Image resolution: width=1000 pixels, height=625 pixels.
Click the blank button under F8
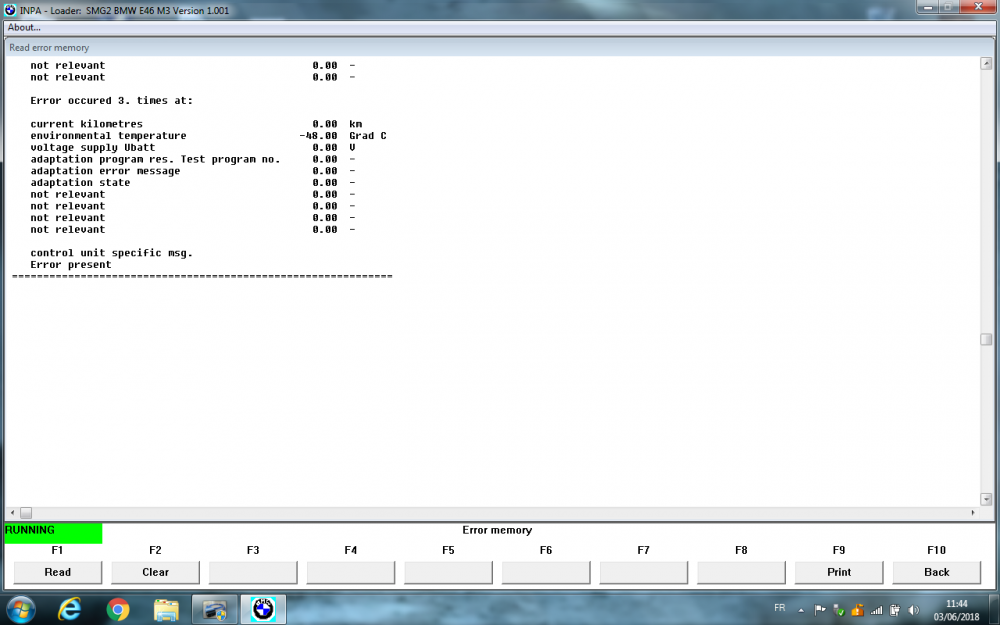[x=741, y=572]
